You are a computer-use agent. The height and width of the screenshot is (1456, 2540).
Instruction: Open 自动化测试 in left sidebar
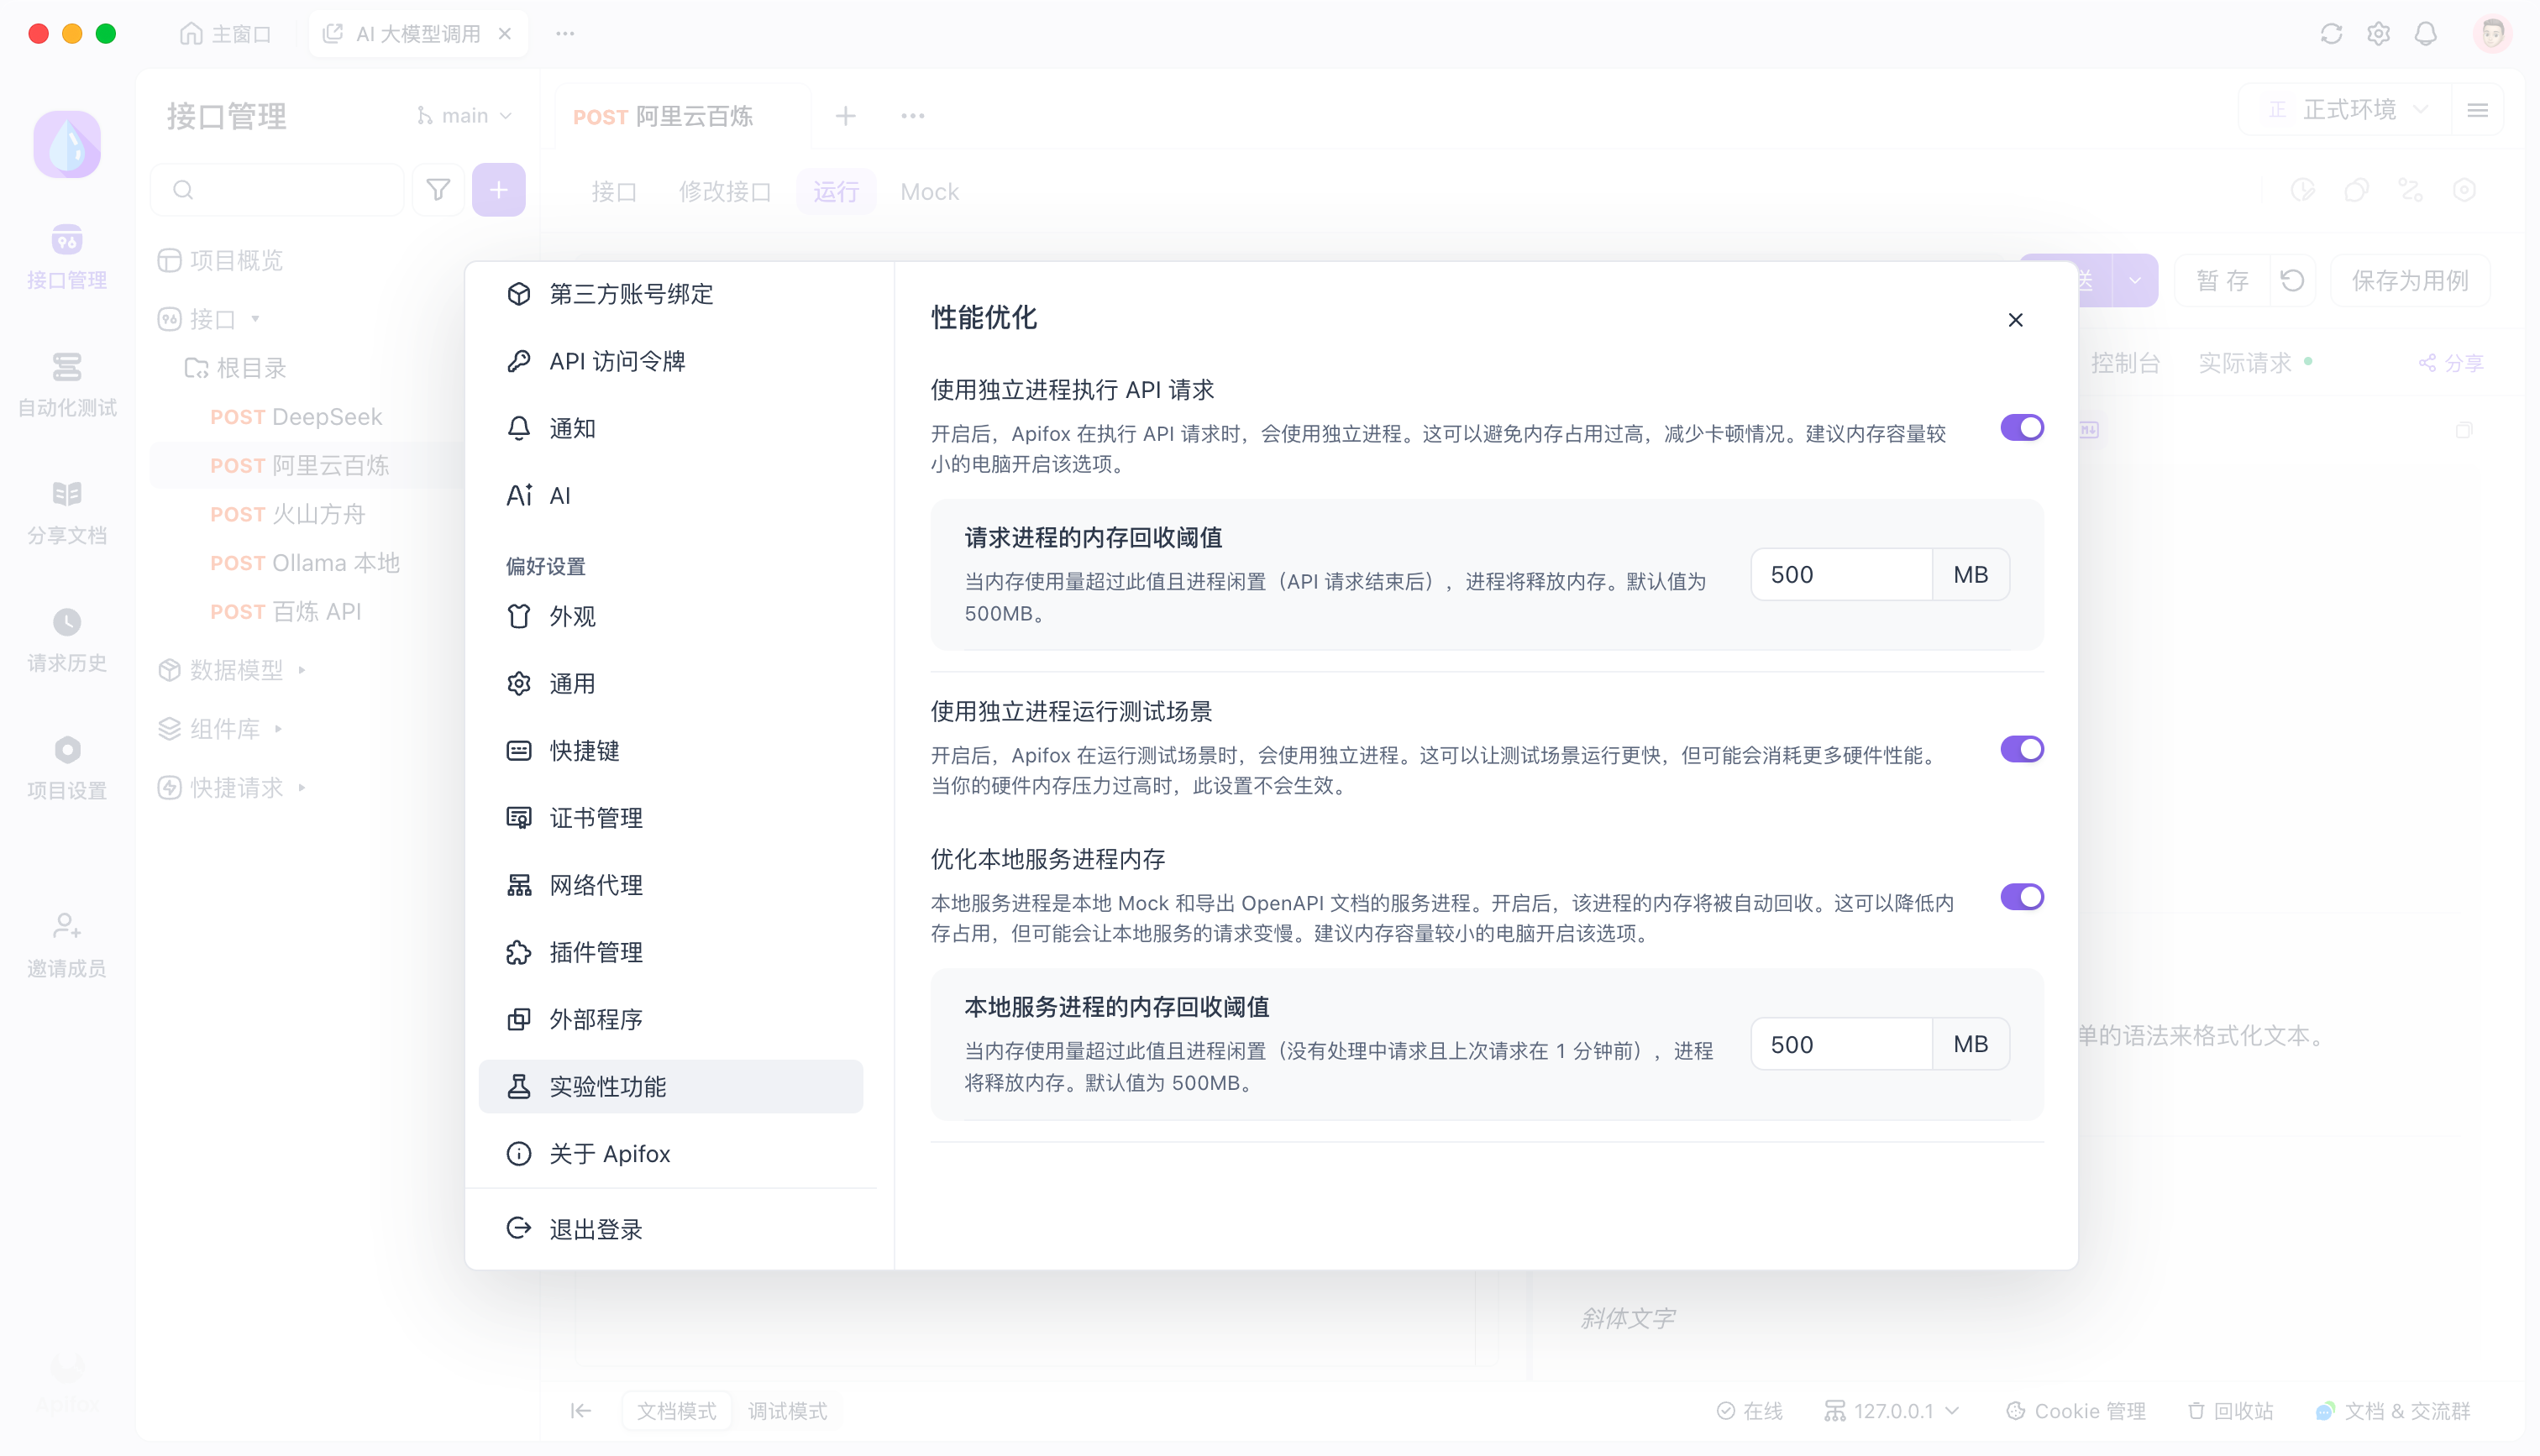[x=67, y=384]
